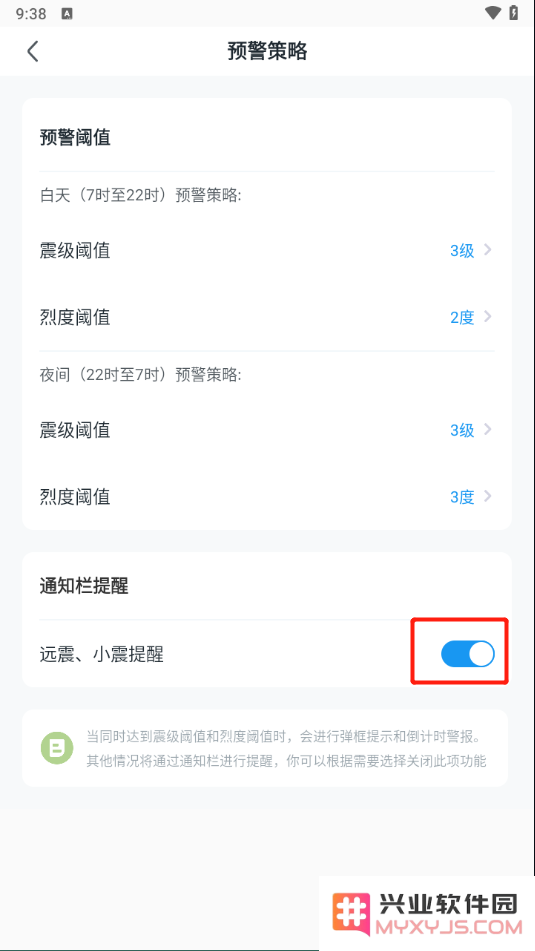The image size is (535, 951).
Task: Tap the back arrow icon
Action: pos(33,52)
